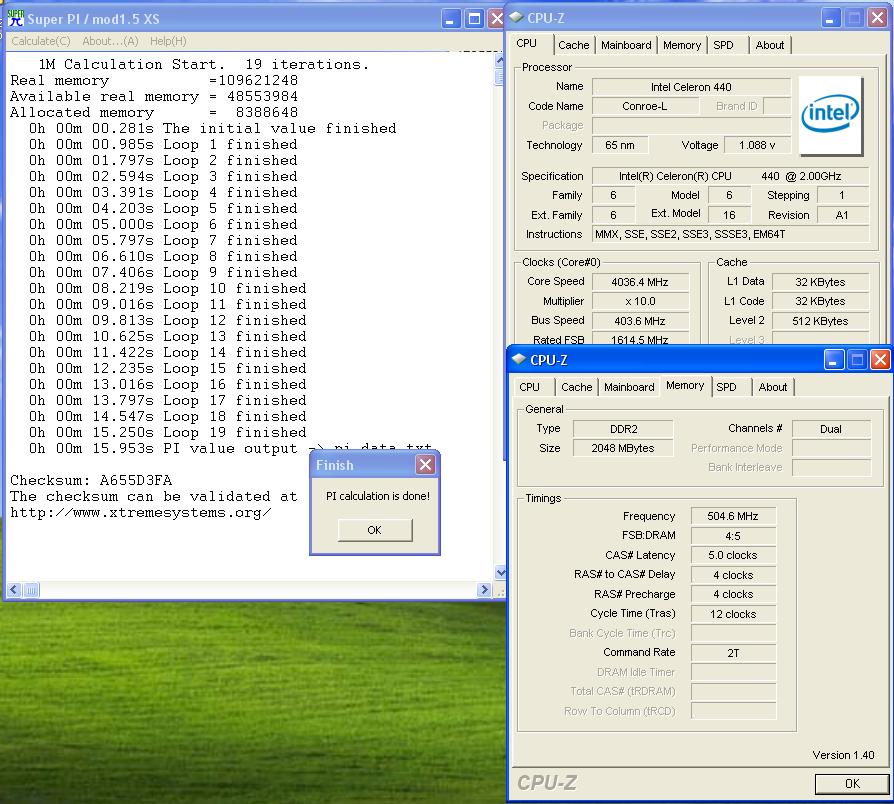Click the processor Name field Intel Celeron 440
Image resolution: width=894 pixels, height=804 pixels.
691,87
